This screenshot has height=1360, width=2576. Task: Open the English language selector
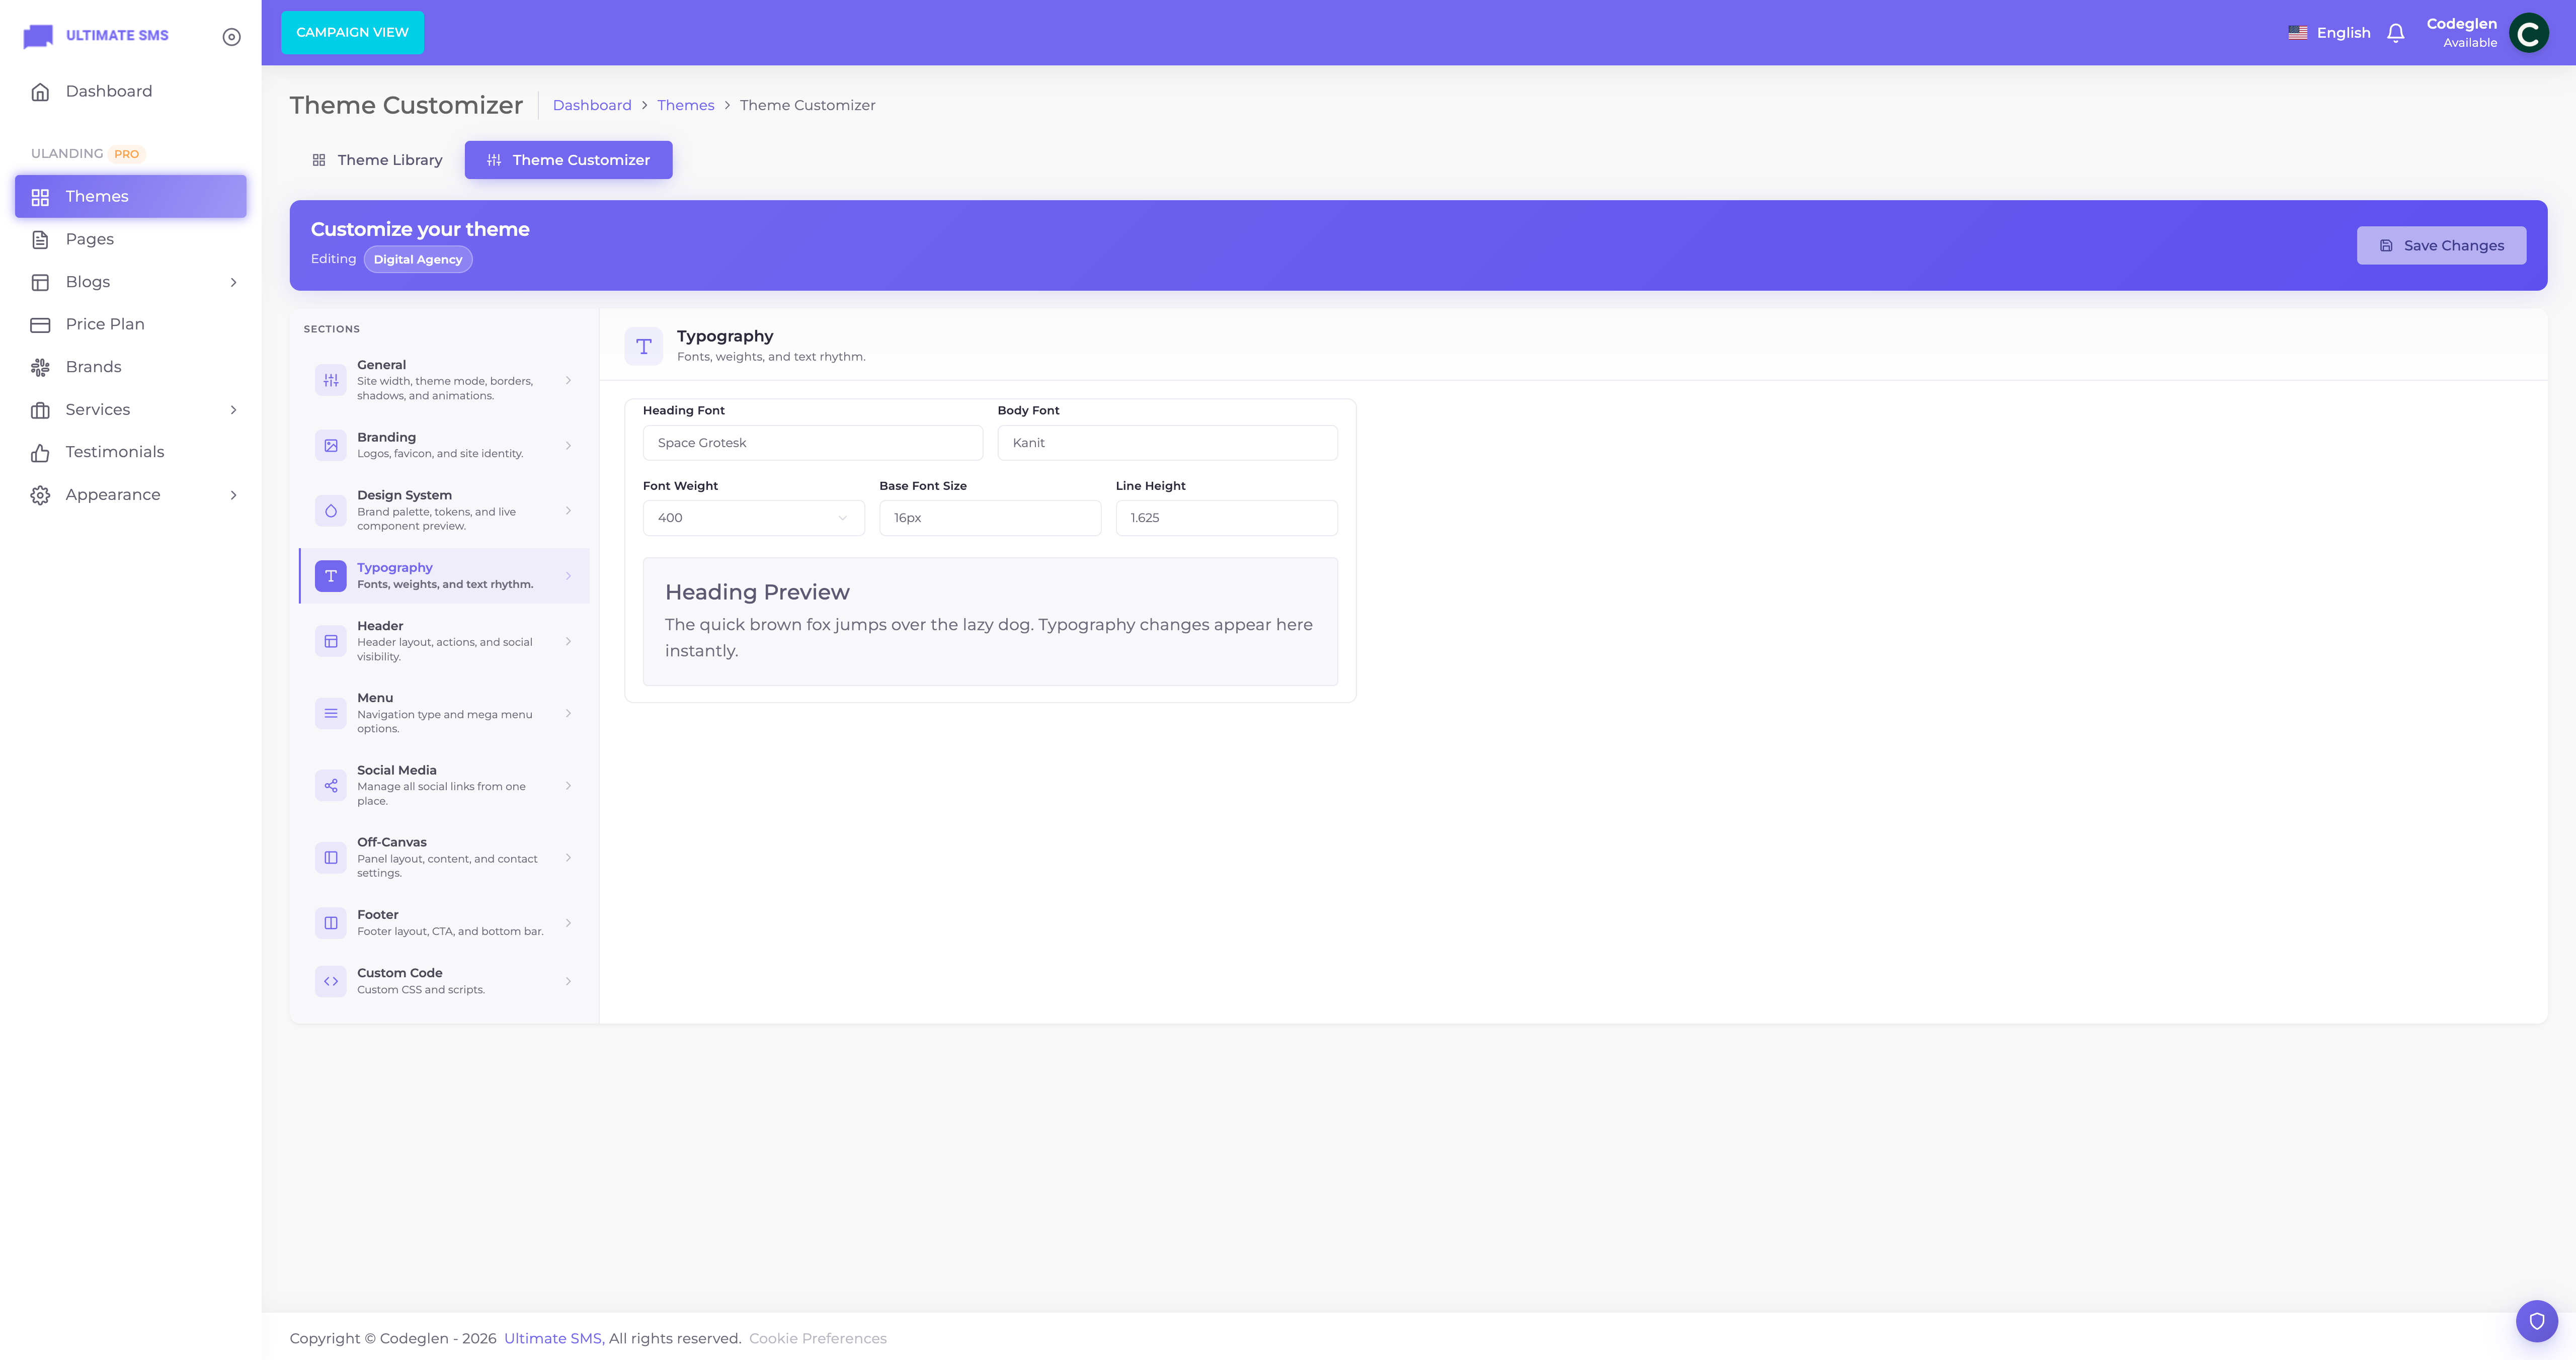click(2329, 33)
